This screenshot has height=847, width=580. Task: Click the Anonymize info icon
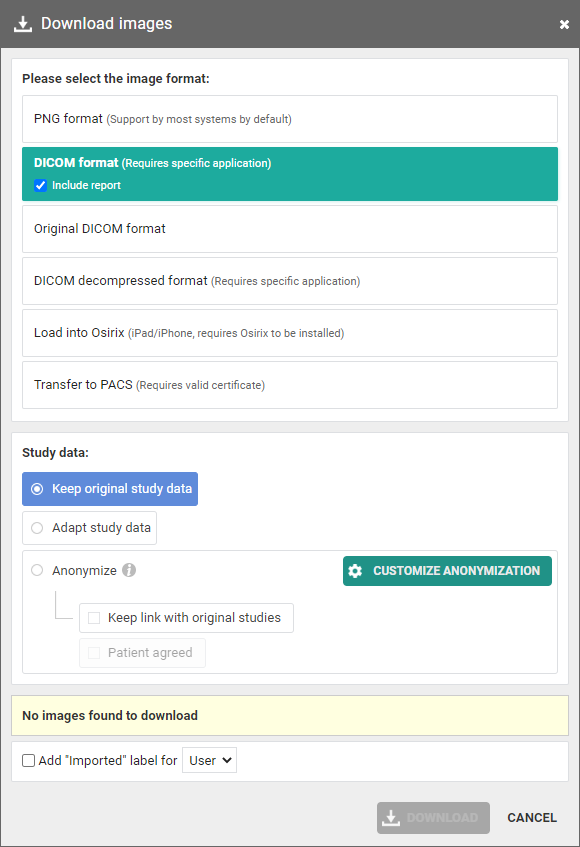[129, 570]
